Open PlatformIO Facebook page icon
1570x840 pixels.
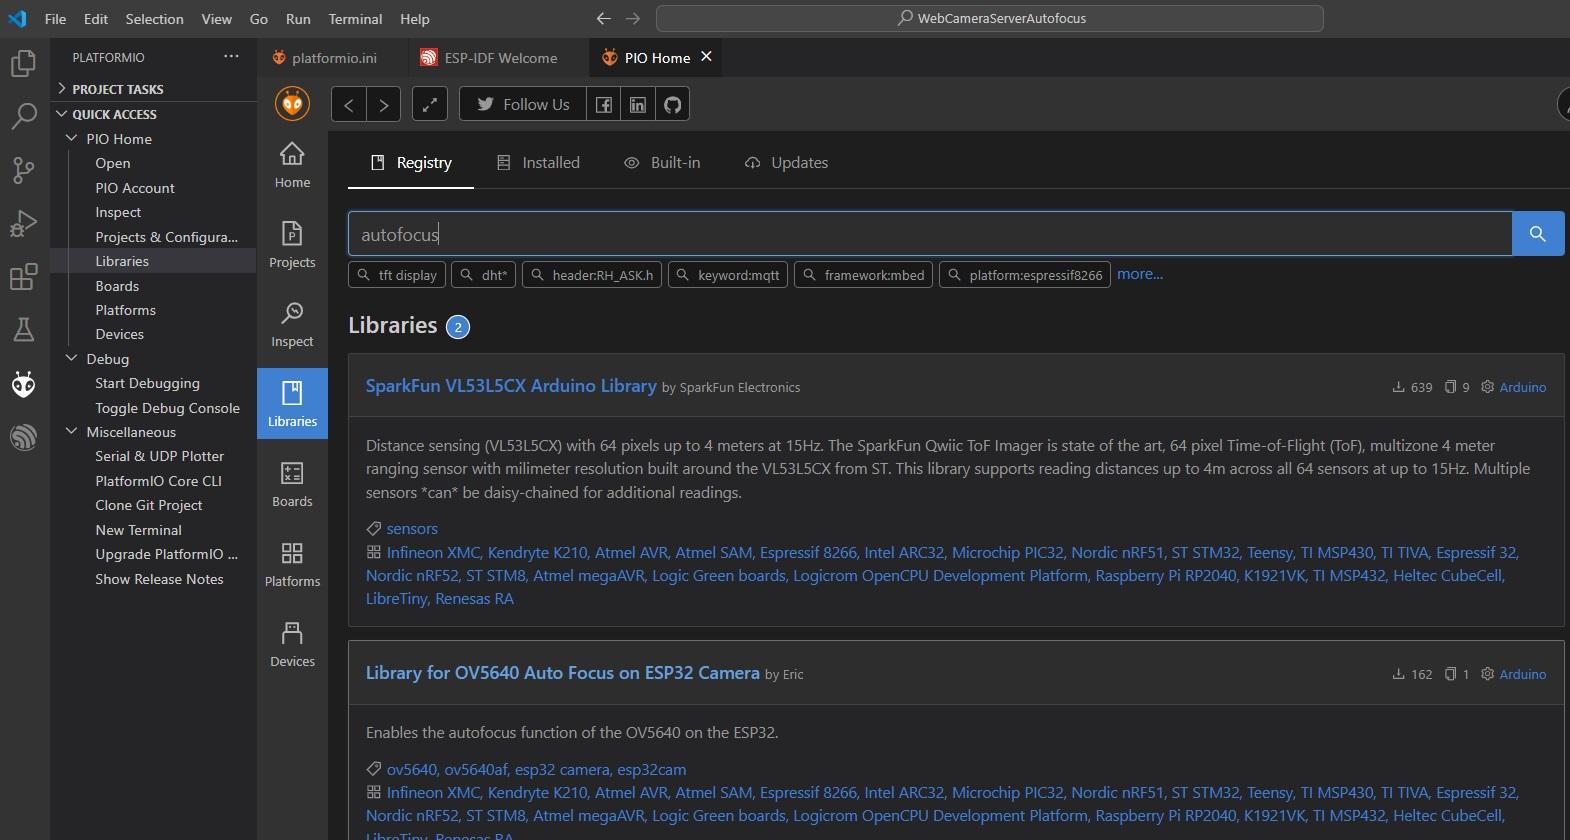pos(604,104)
